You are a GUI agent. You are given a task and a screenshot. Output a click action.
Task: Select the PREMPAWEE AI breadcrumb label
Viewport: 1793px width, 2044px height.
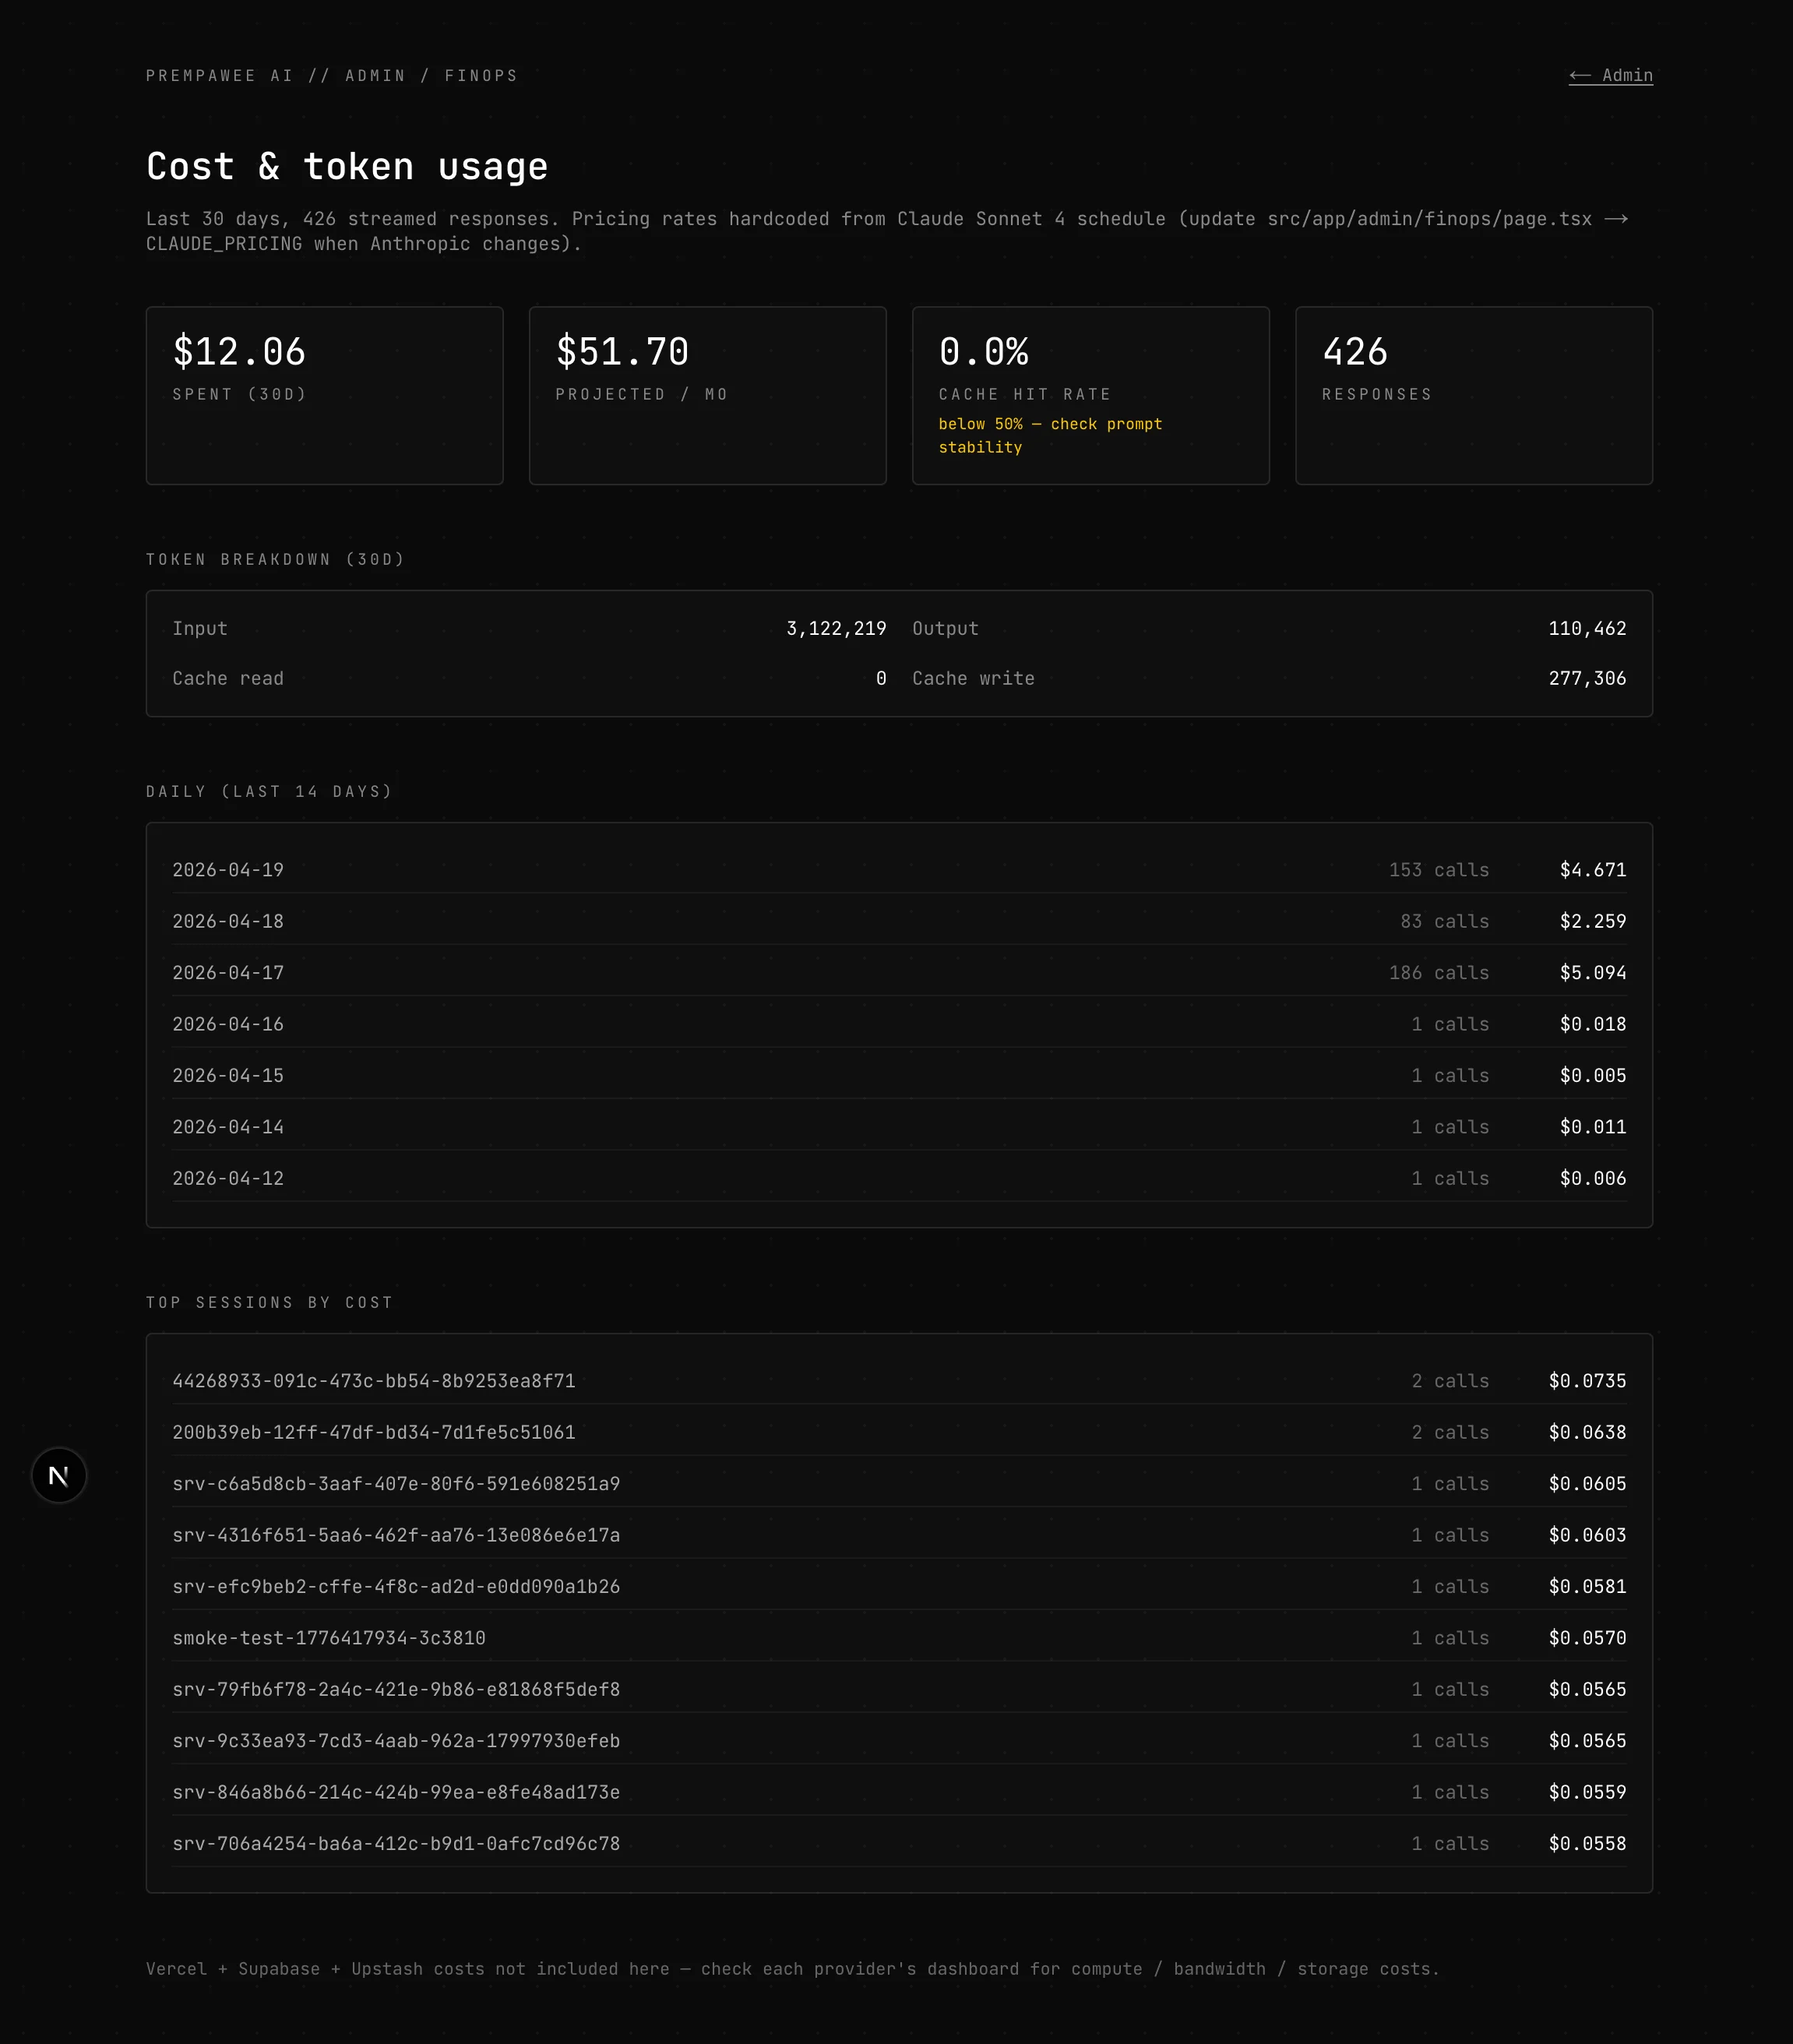219,75
